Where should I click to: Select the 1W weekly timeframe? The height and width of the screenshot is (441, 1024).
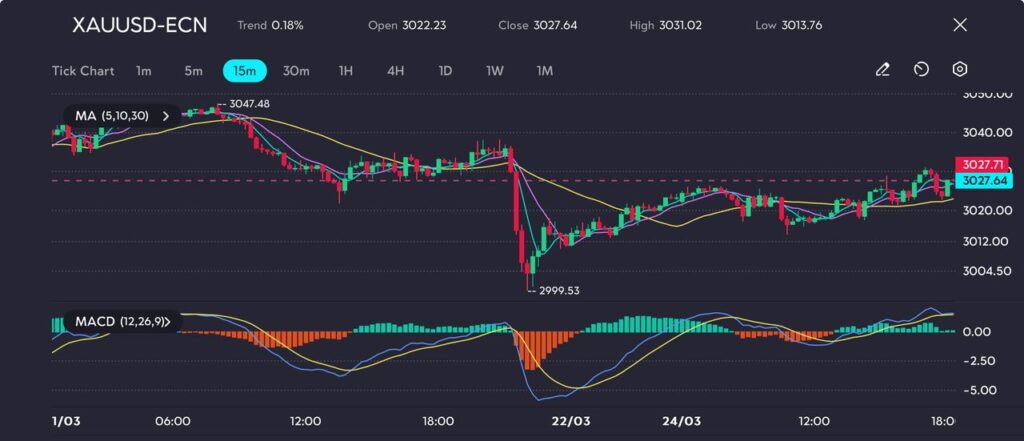click(x=495, y=71)
